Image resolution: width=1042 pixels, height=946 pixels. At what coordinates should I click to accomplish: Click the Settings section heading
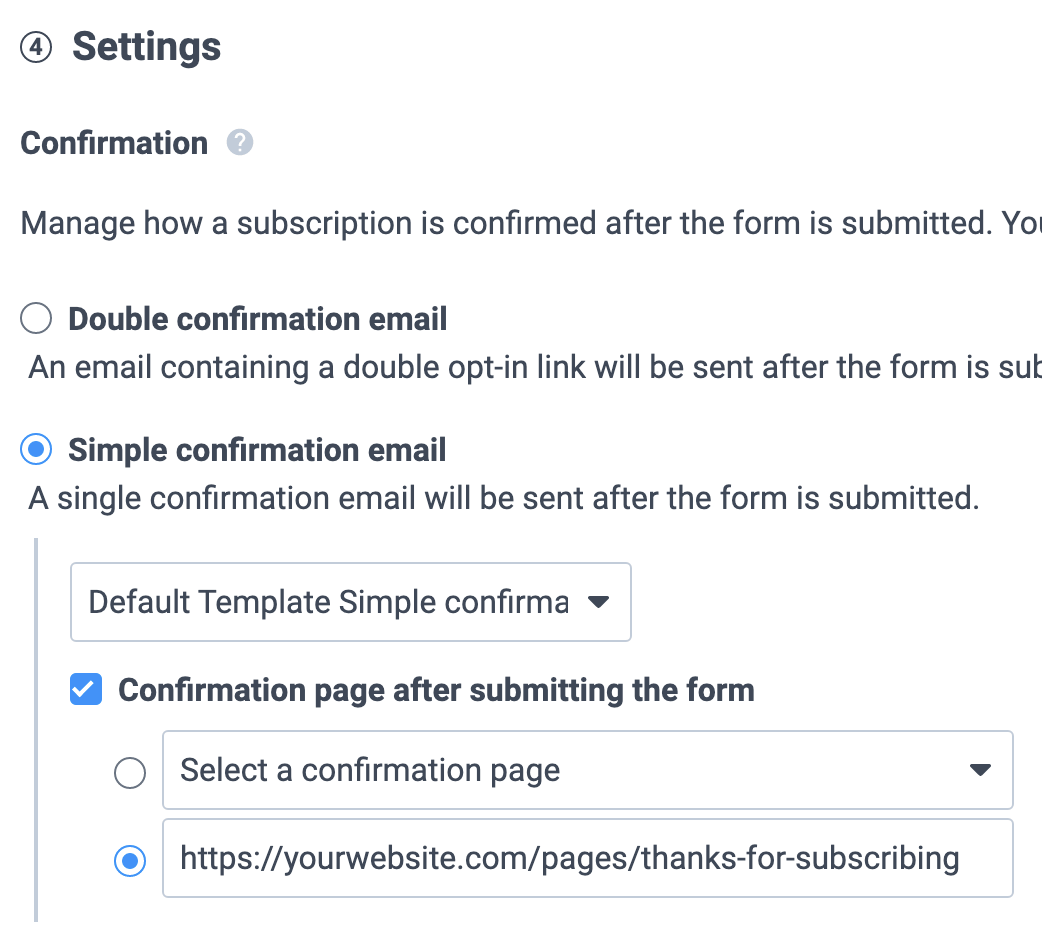(146, 47)
